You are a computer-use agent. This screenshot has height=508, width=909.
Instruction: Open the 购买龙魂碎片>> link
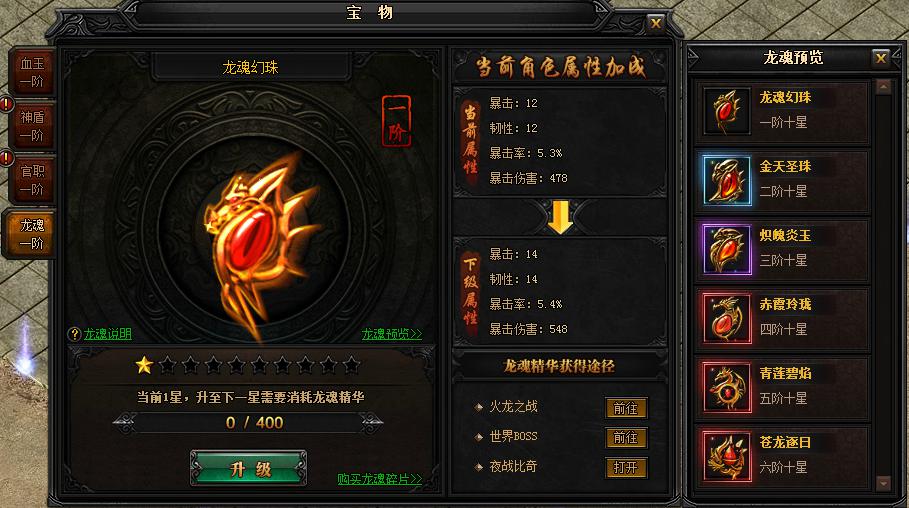click(x=380, y=479)
